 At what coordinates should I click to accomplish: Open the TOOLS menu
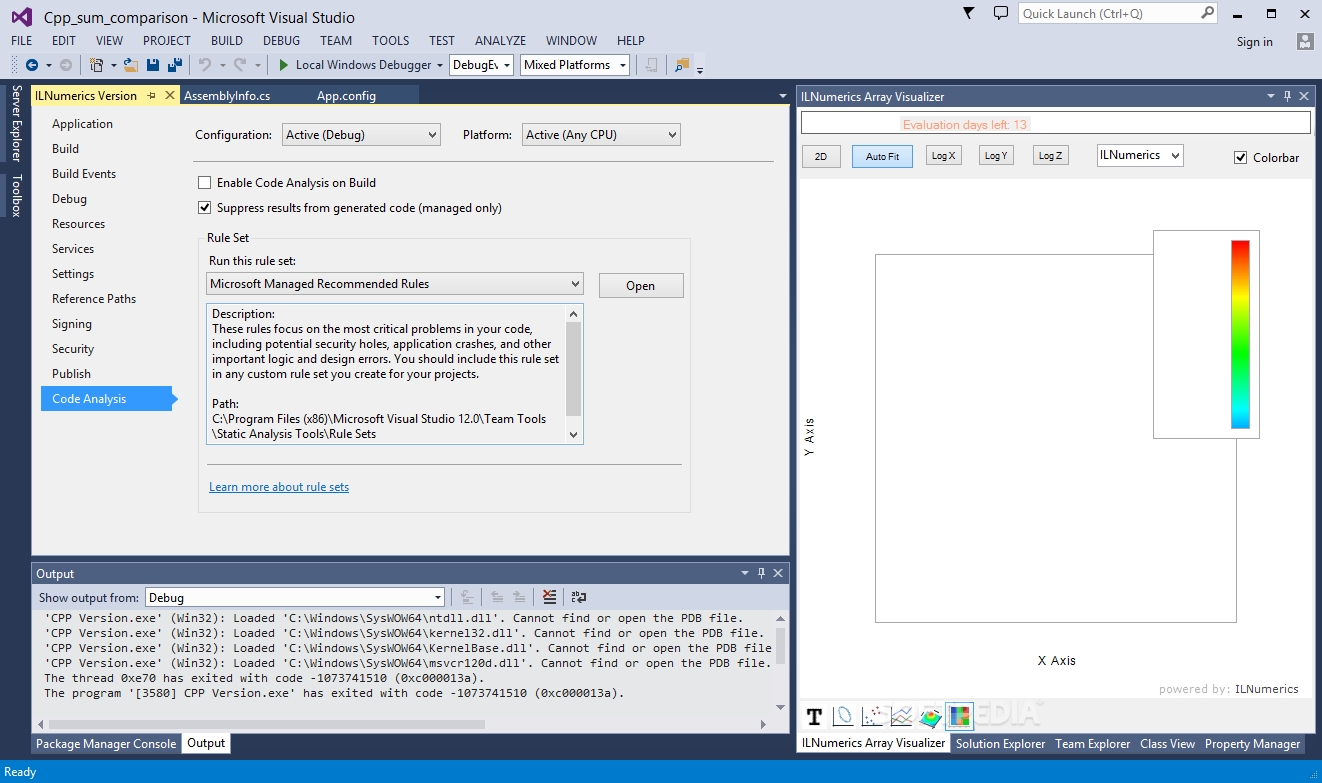390,41
